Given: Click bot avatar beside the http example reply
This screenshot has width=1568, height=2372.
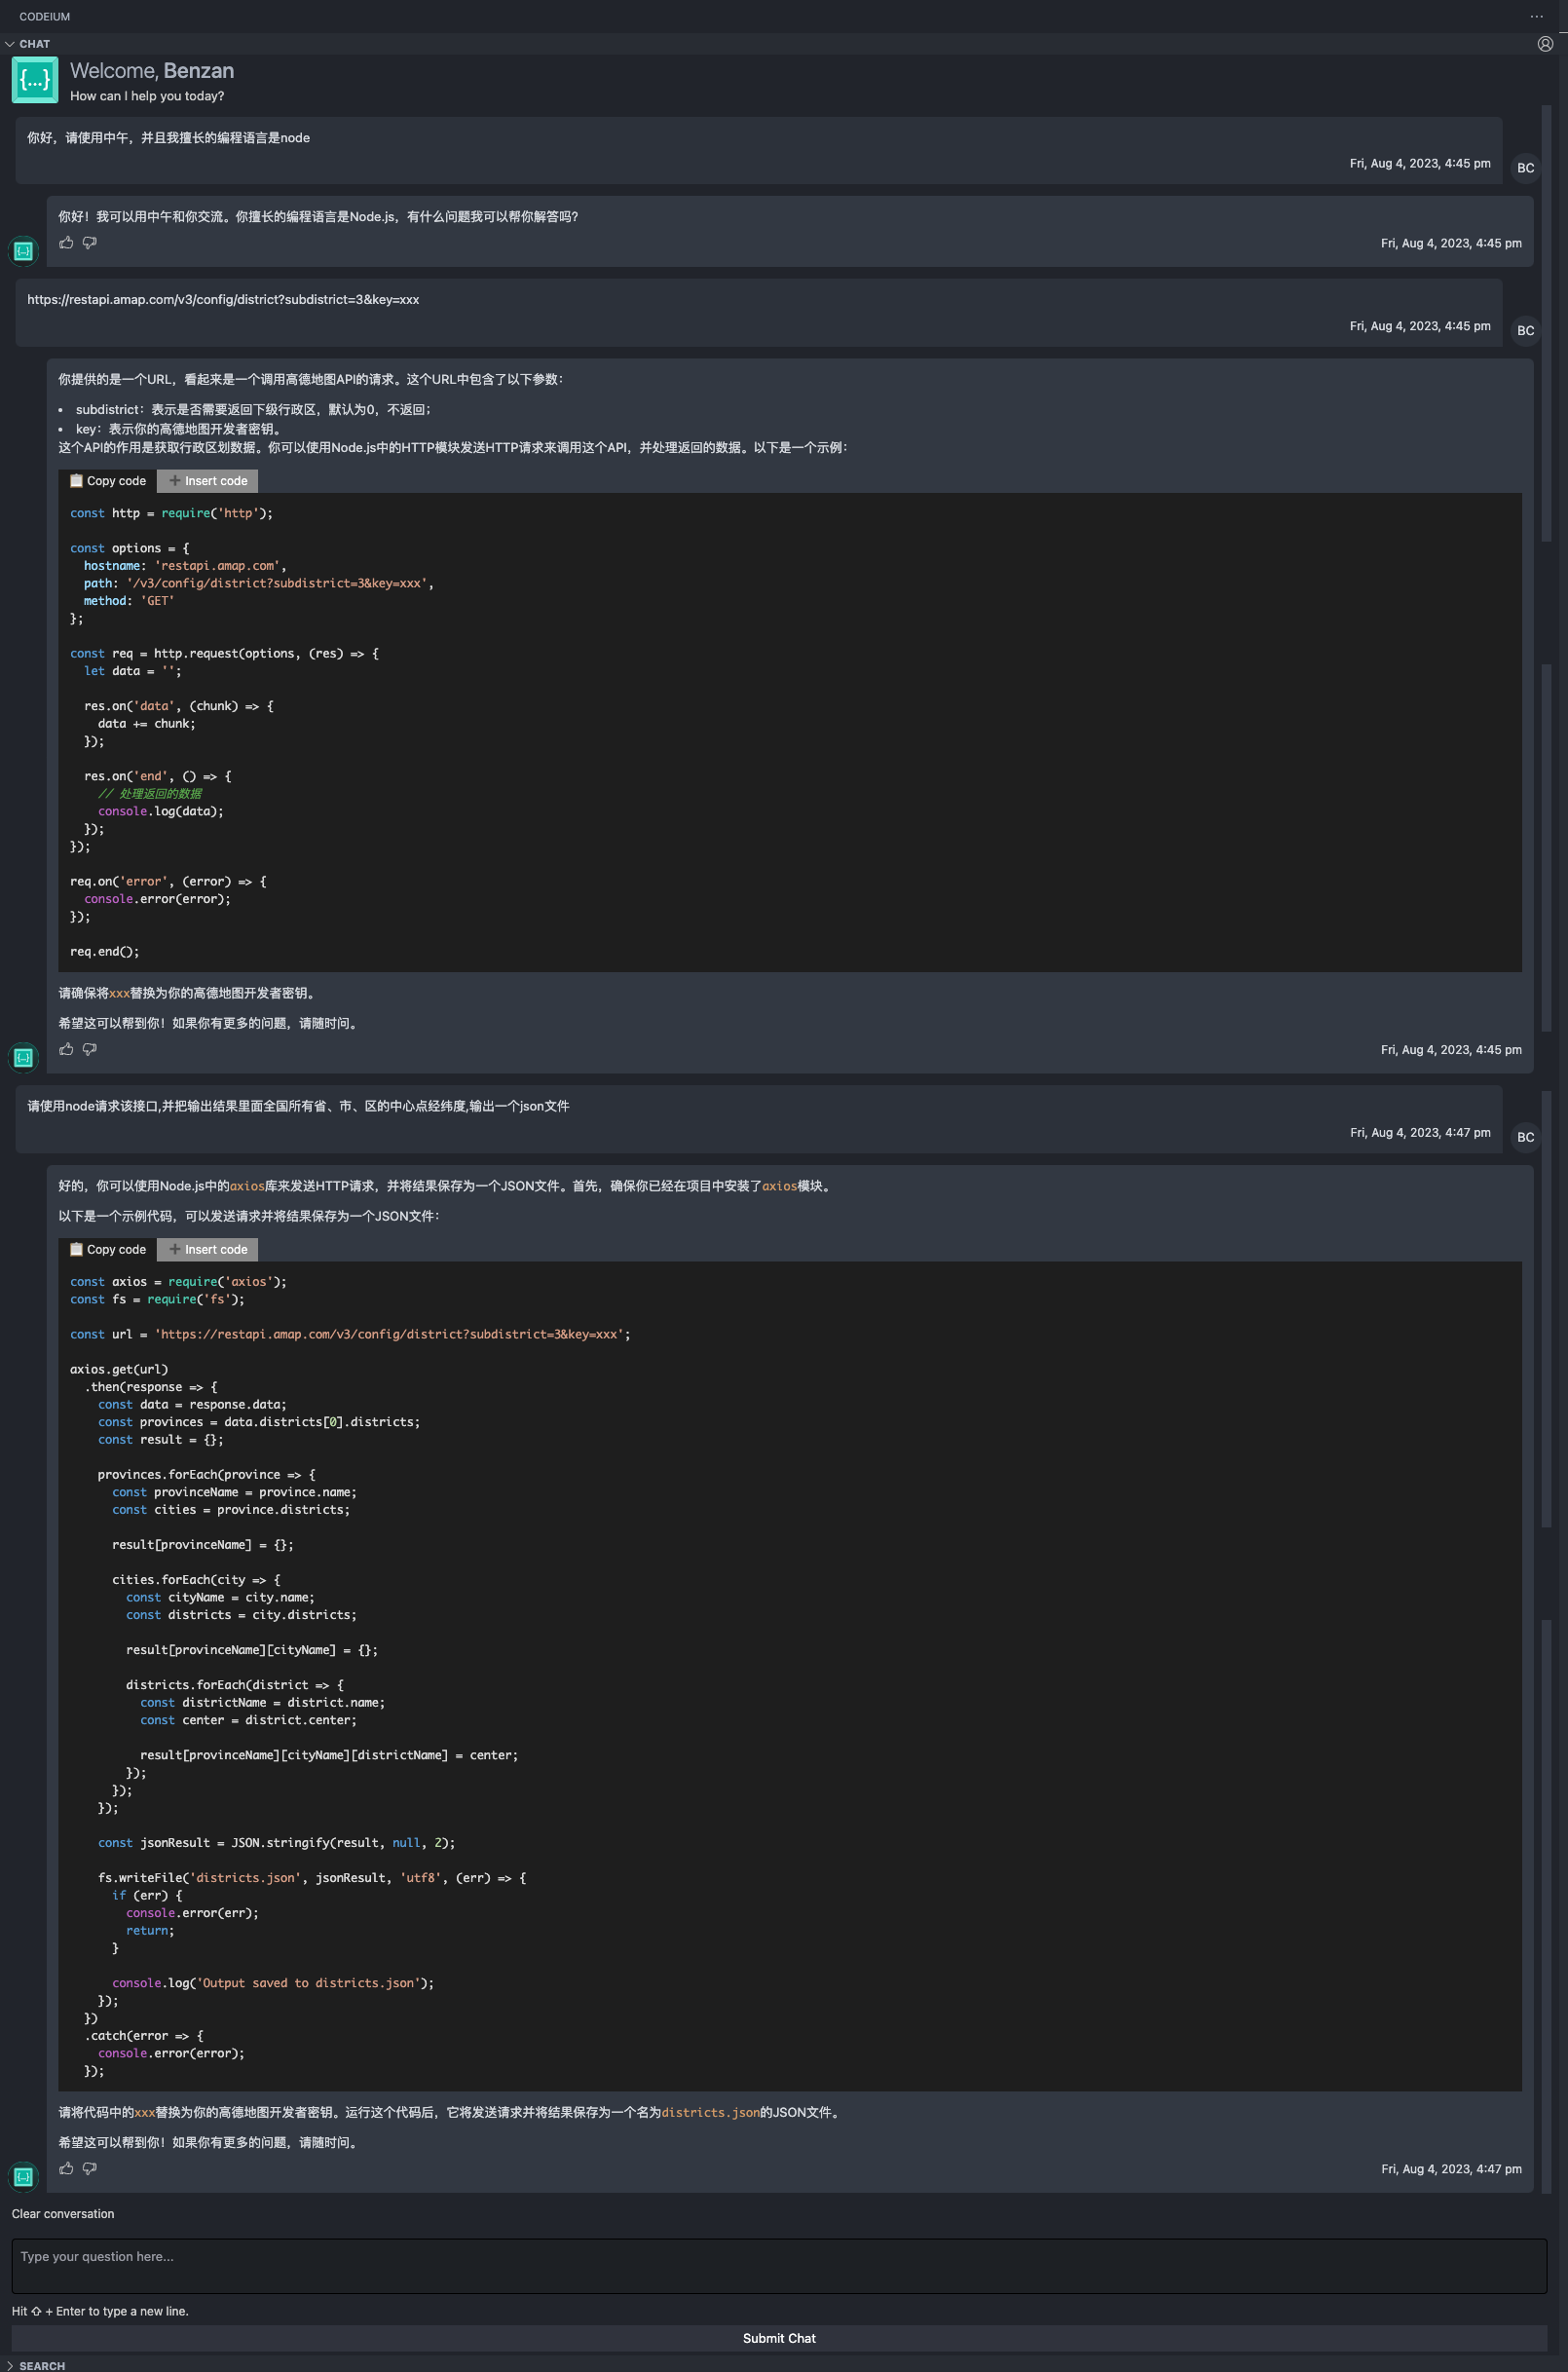Looking at the screenshot, I should coord(23,1057).
